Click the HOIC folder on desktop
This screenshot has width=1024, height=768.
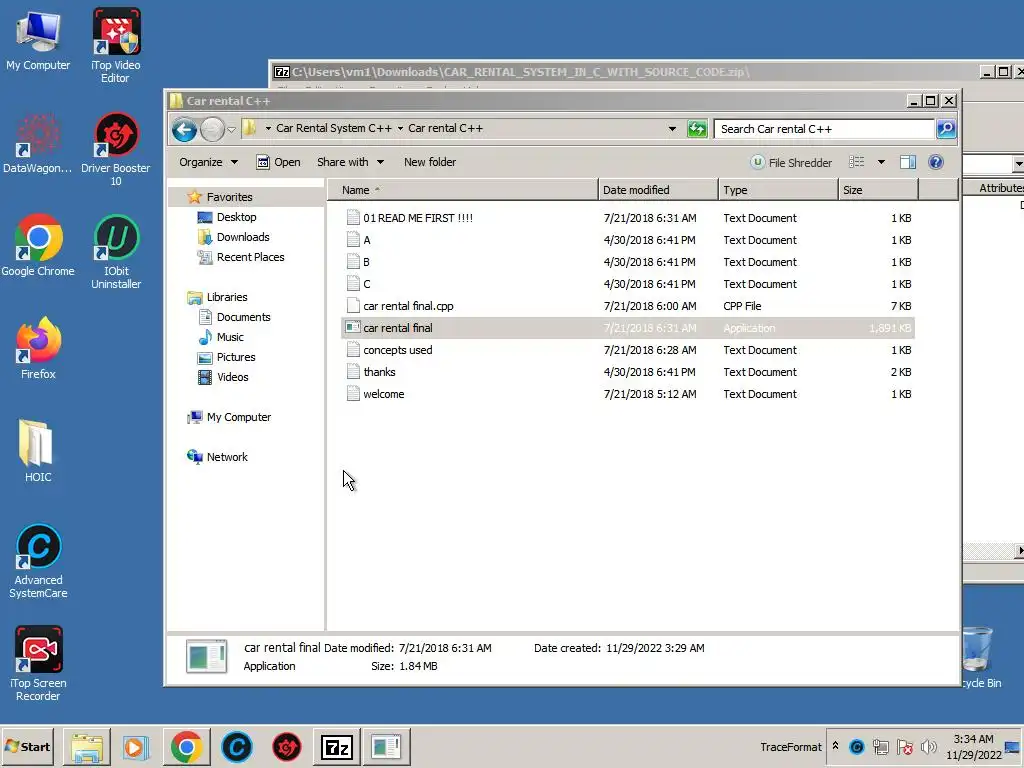(x=38, y=451)
